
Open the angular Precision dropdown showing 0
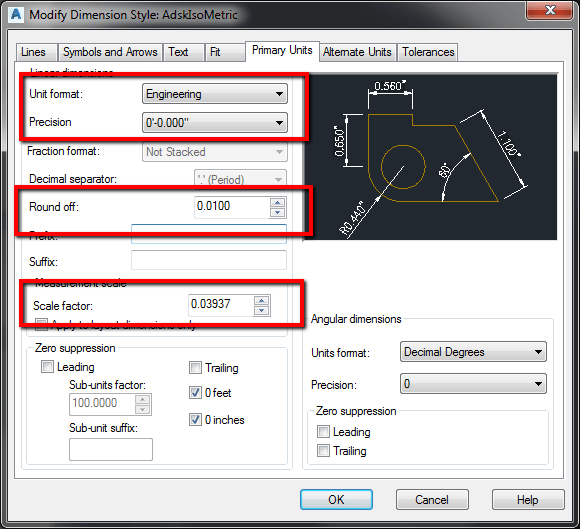click(473, 384)
